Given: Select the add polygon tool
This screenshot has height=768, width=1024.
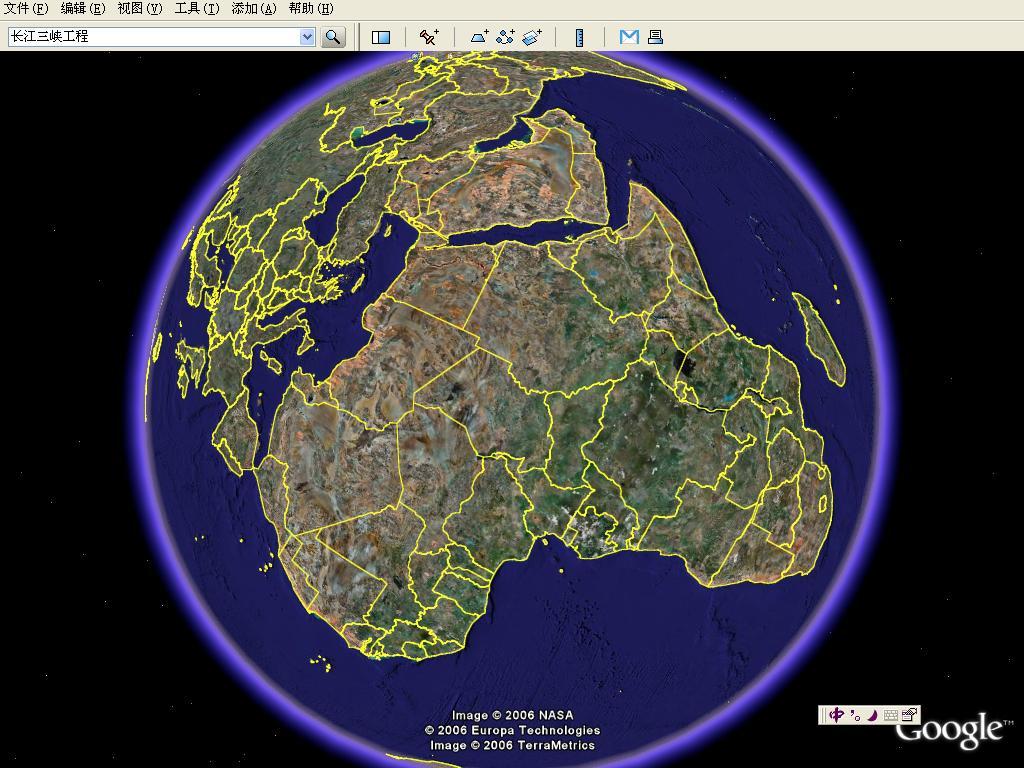Looking at the screenshot, I should pos(480,37).
